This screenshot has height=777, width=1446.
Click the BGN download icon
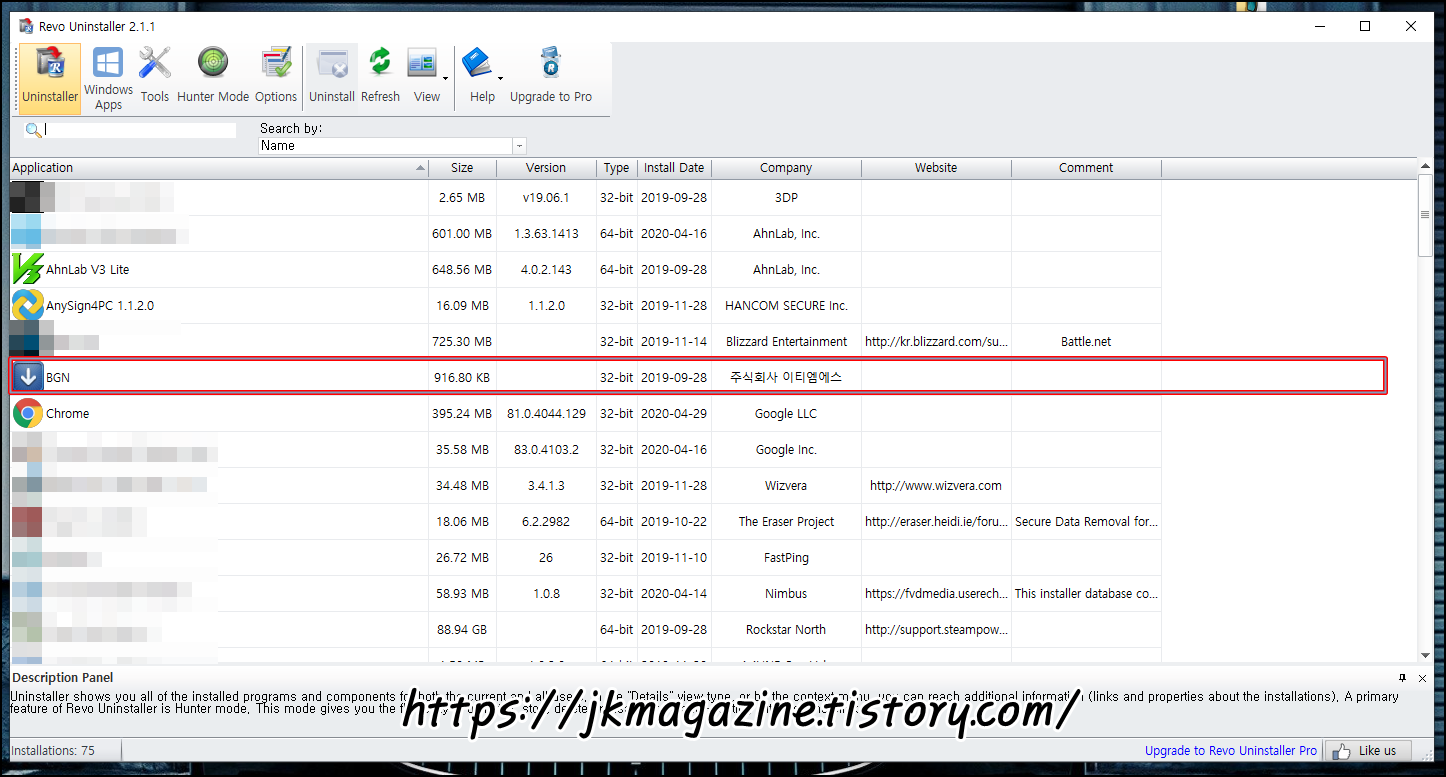[x=28, y=377]
